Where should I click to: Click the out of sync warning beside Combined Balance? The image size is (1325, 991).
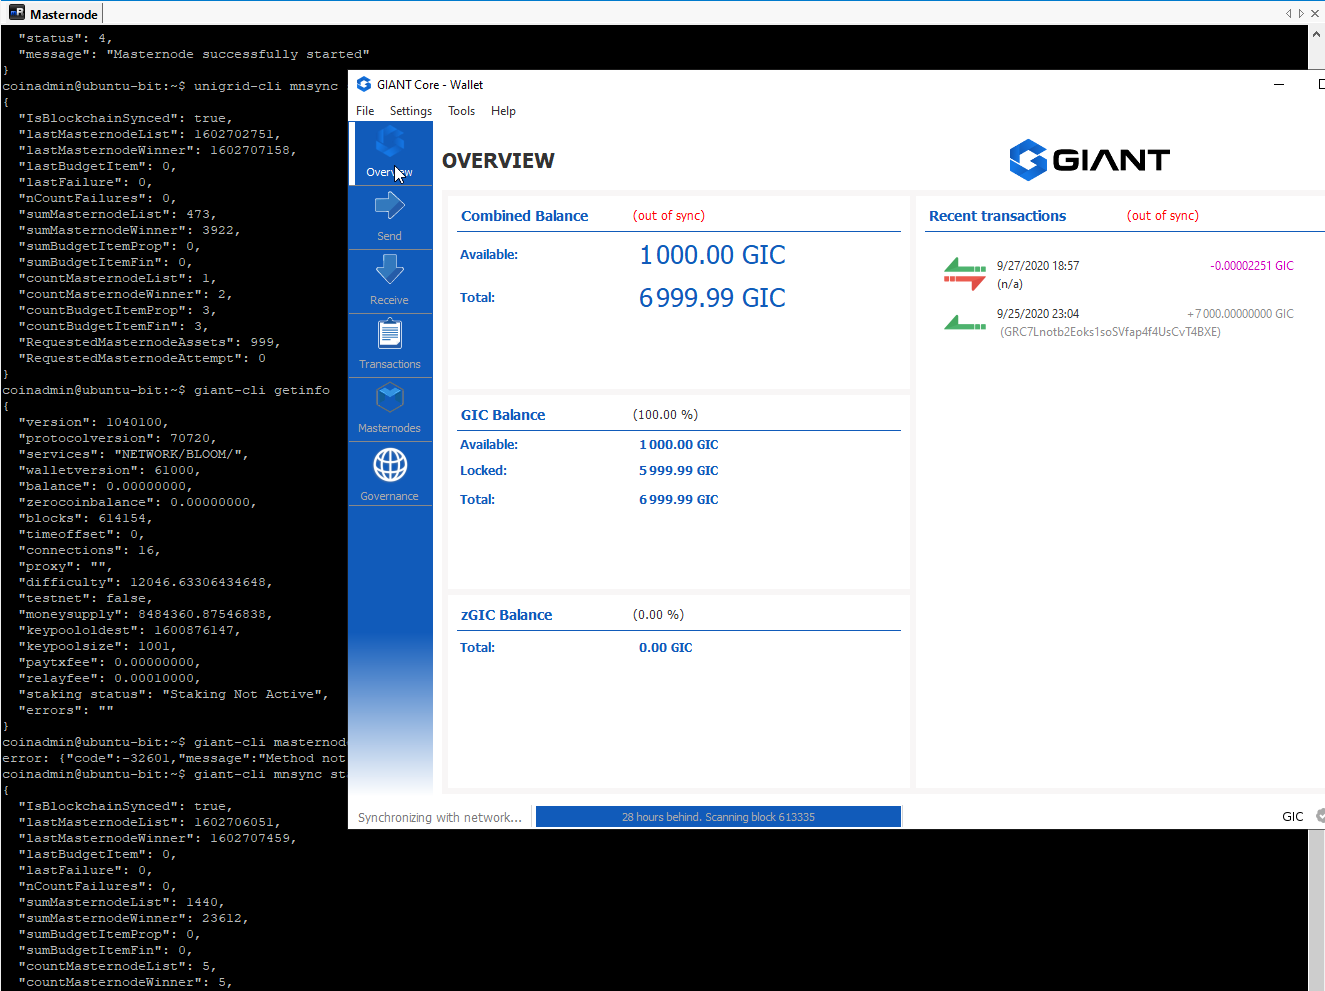coord(669,216)
